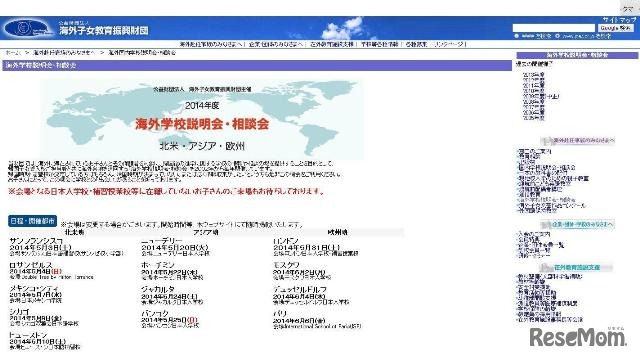Select シカゴ event entry
Image resolution: width=640 pixels, height=360 pixels.
(x=44, y=318)
